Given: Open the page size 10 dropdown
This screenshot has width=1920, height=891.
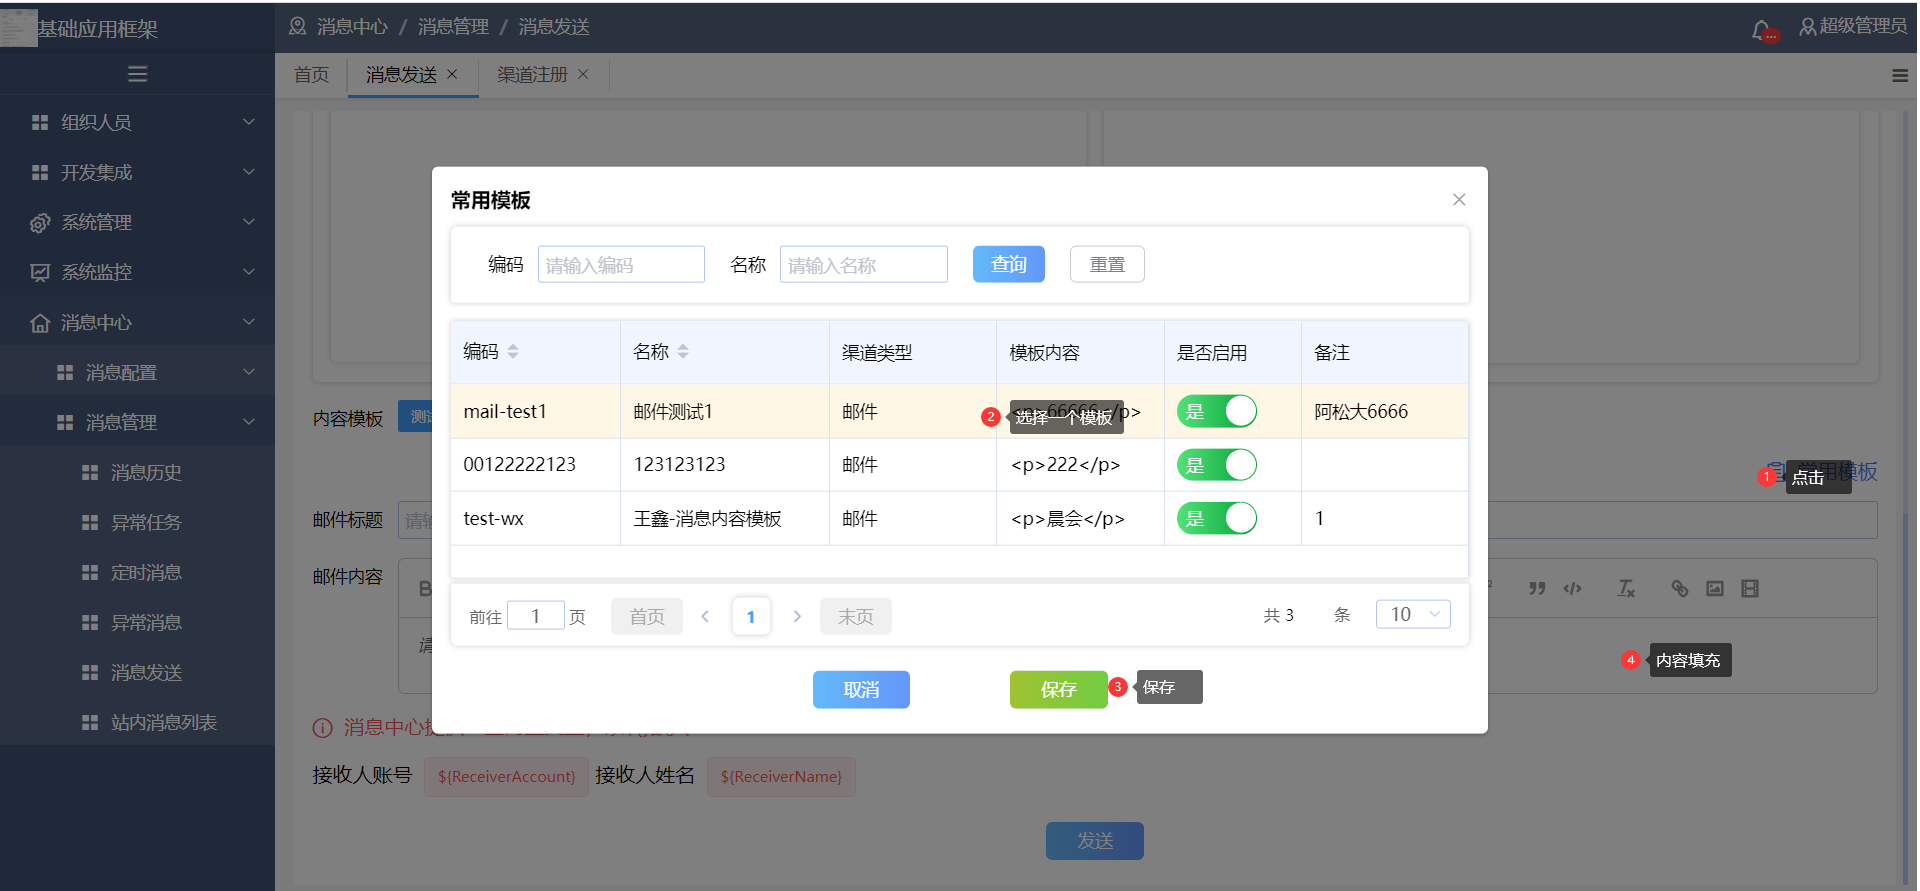Looking at the screenshot, I should (x=1413, y=614).
